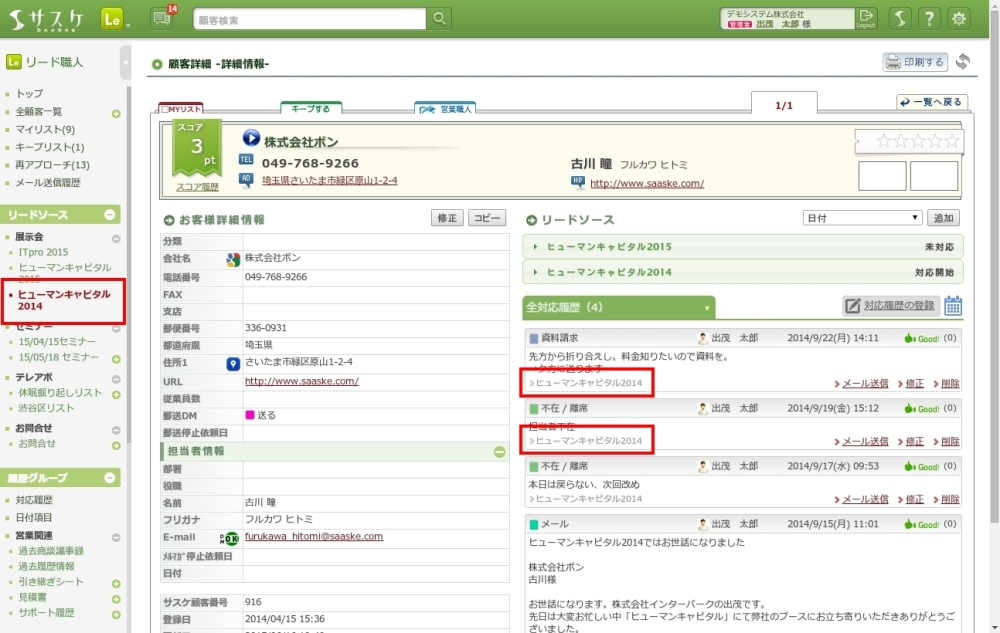Click the customer search input field
1000x633 pixels.
[x=309, y=19]
